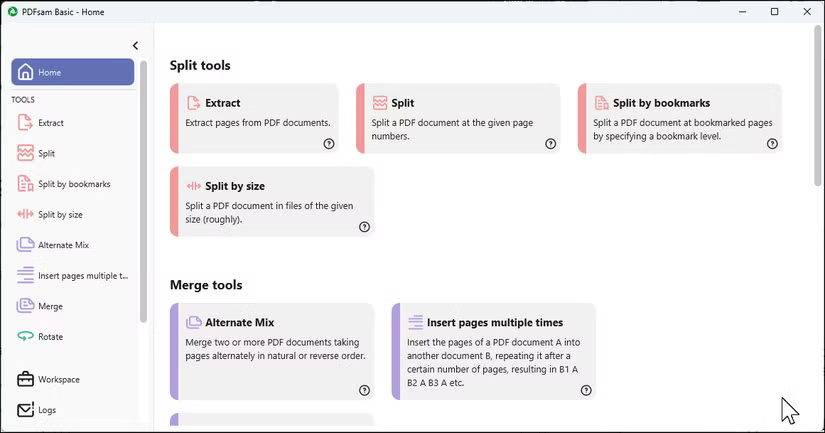
Task: Click the Rotate icon in the sidebar
Action: [x=26, y=337]
